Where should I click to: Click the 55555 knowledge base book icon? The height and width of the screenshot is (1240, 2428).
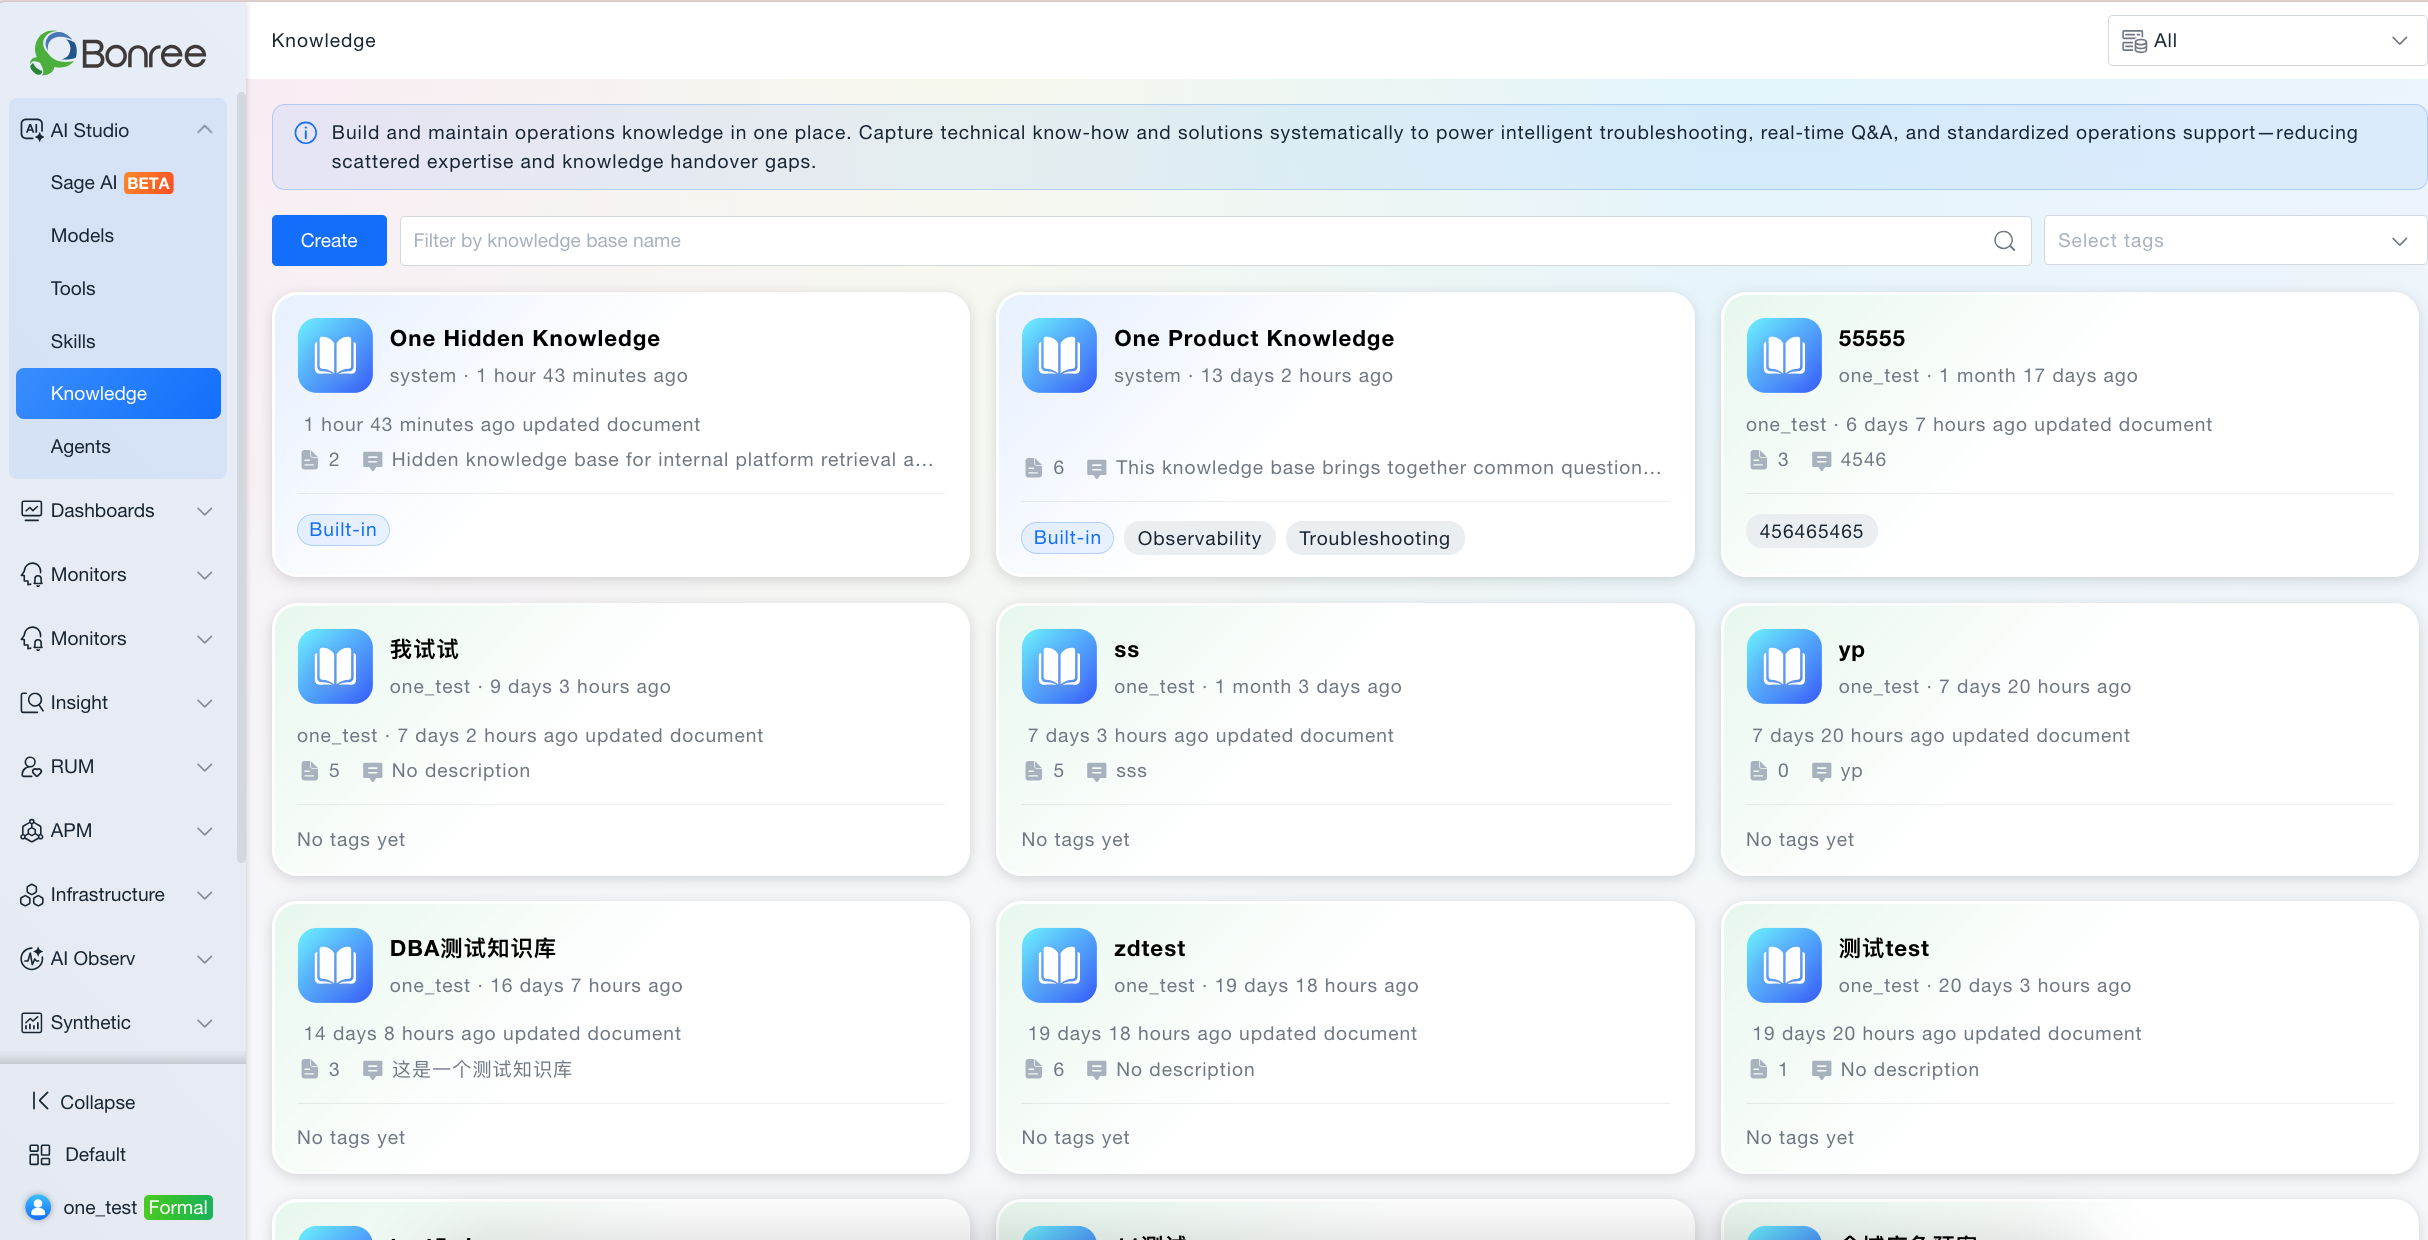pos(1784,355)
